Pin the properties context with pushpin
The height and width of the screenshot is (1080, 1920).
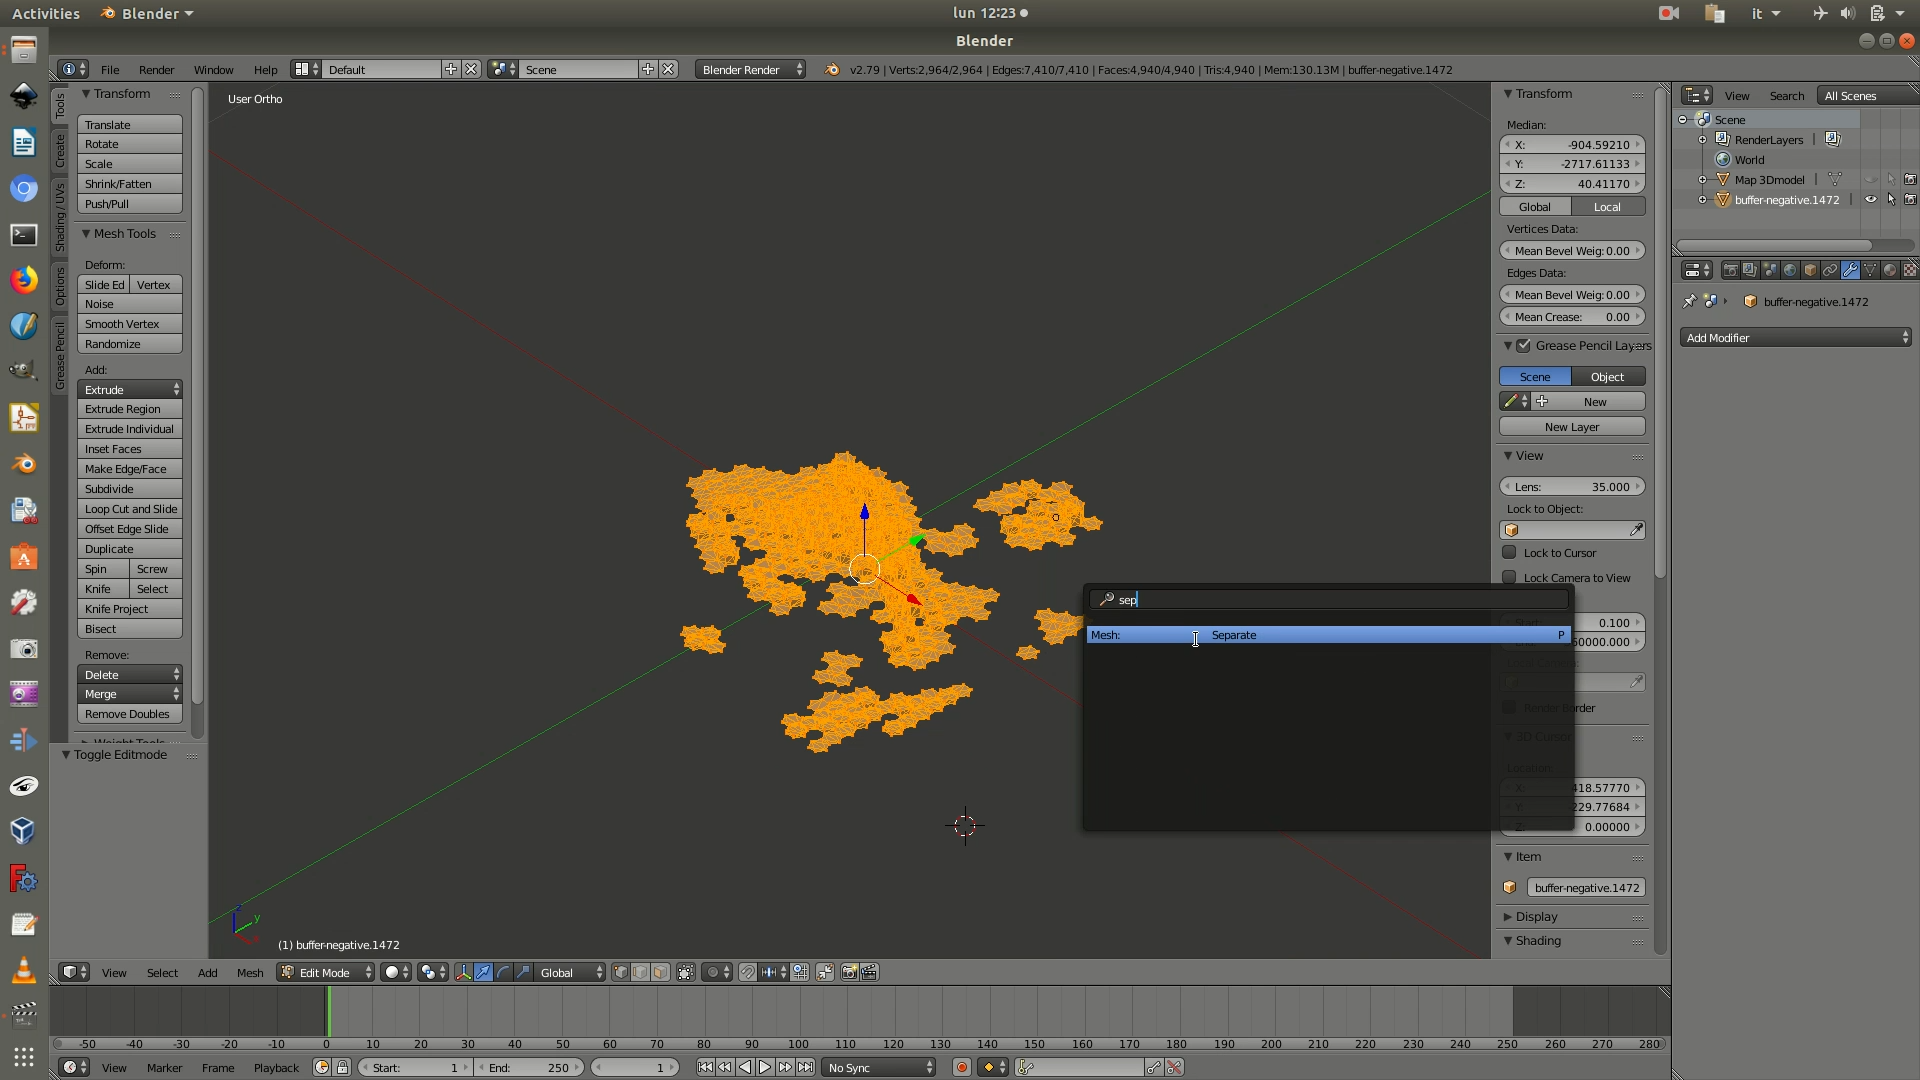click(1690, 301)
